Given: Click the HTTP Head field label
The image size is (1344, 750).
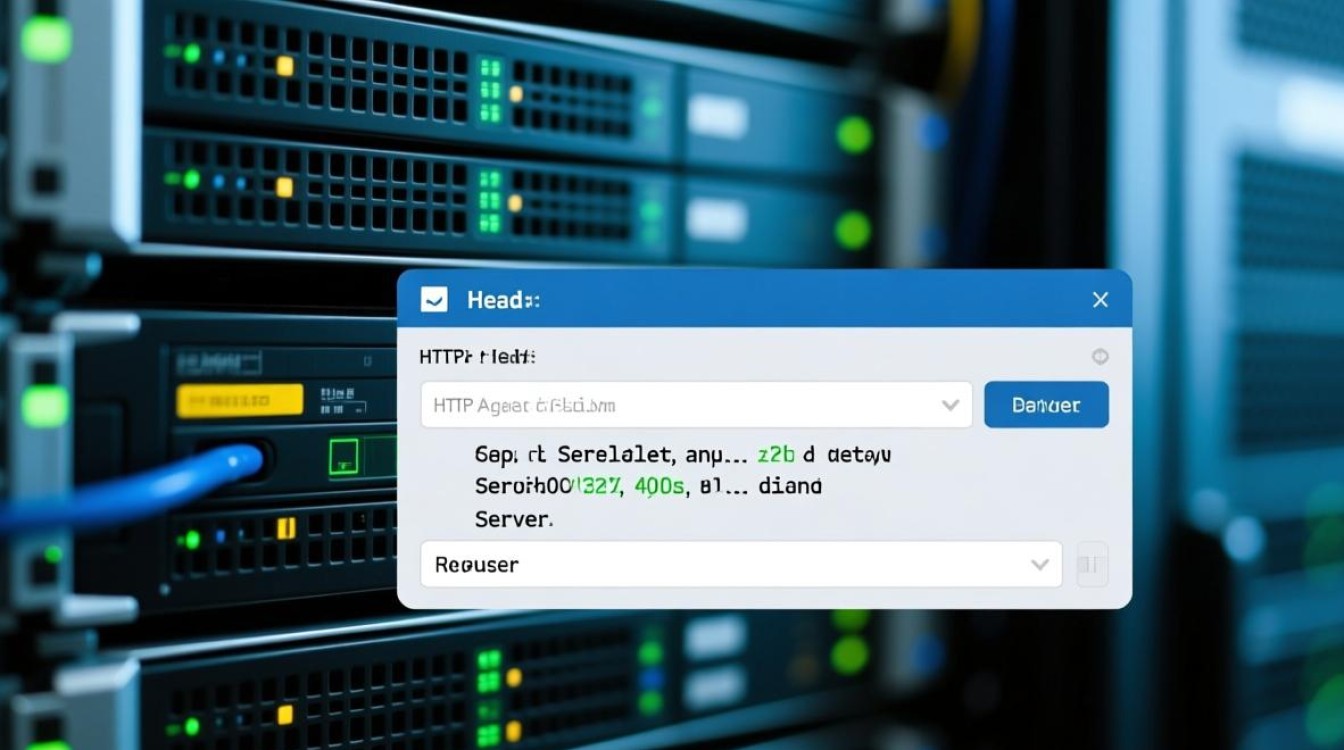Looking at the screenshot, I should [x=477, y=357].
